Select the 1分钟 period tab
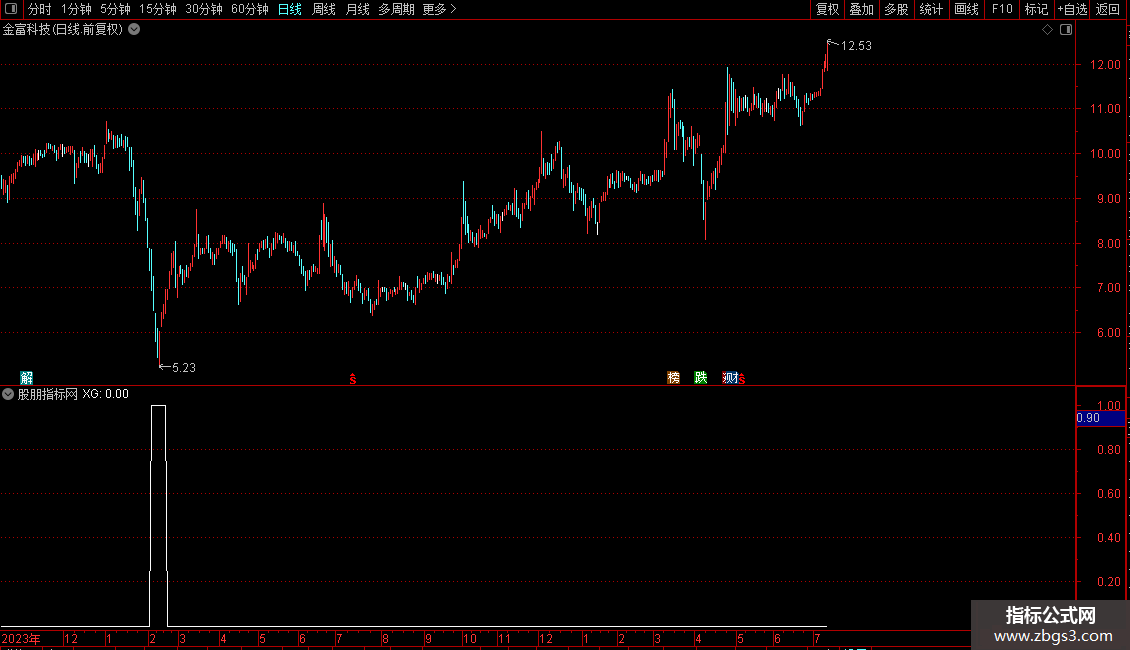 (76, 9)
